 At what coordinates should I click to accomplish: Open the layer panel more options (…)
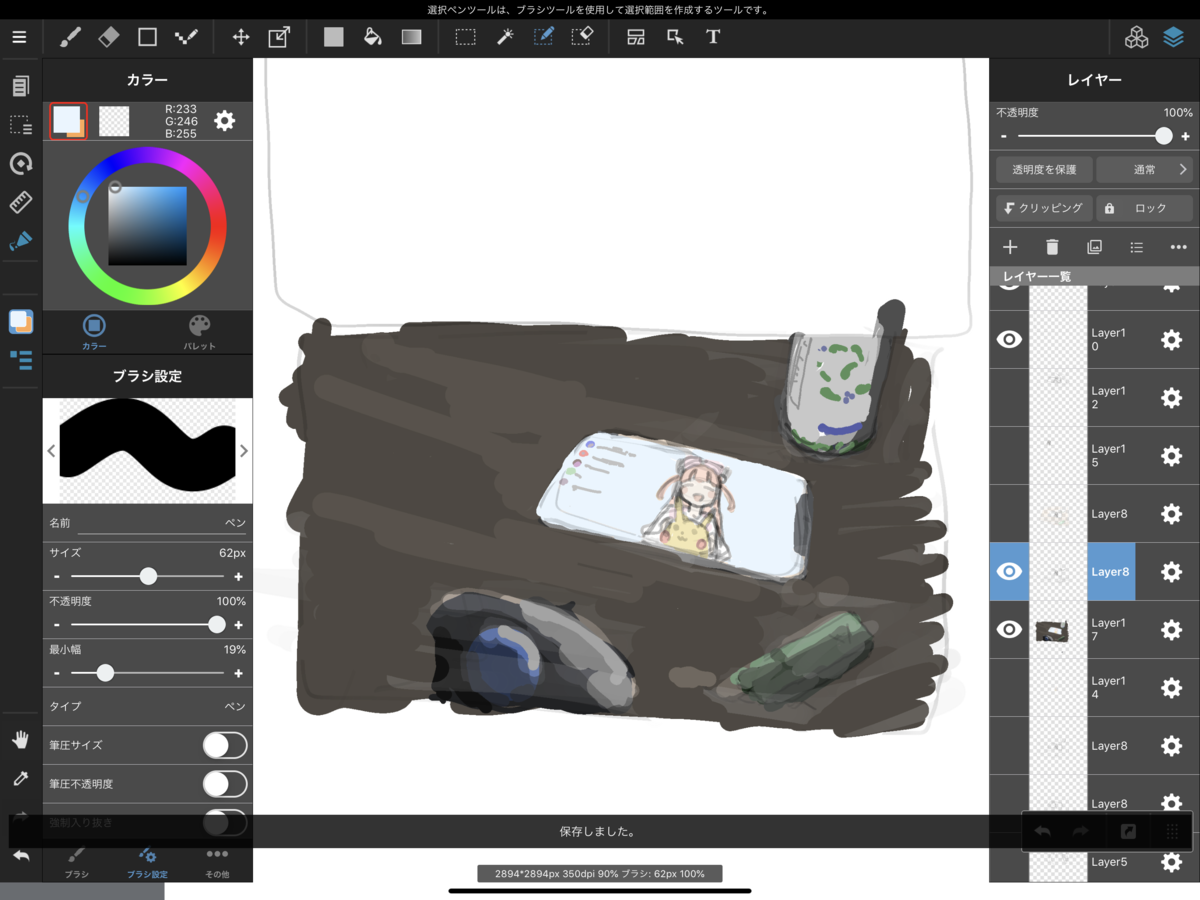click(x=1178, y=247)
